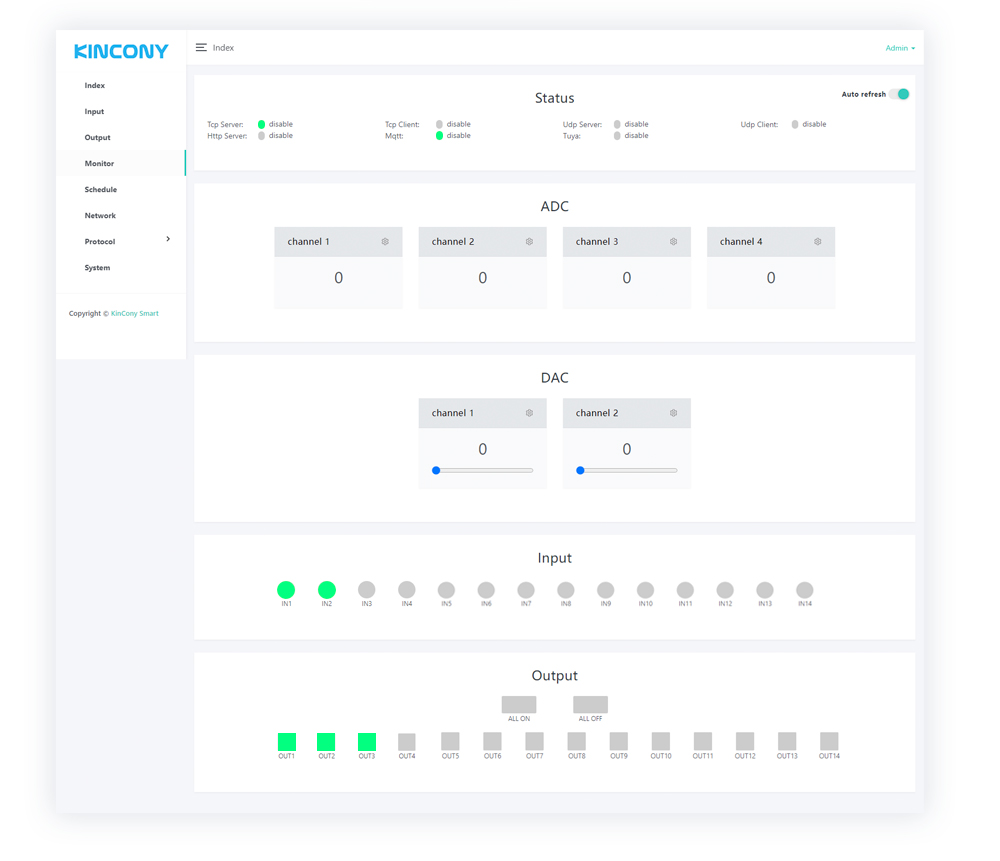Select System in the sidebar menu
Viewport: 1000px width, 861px height.
point(97,268)
